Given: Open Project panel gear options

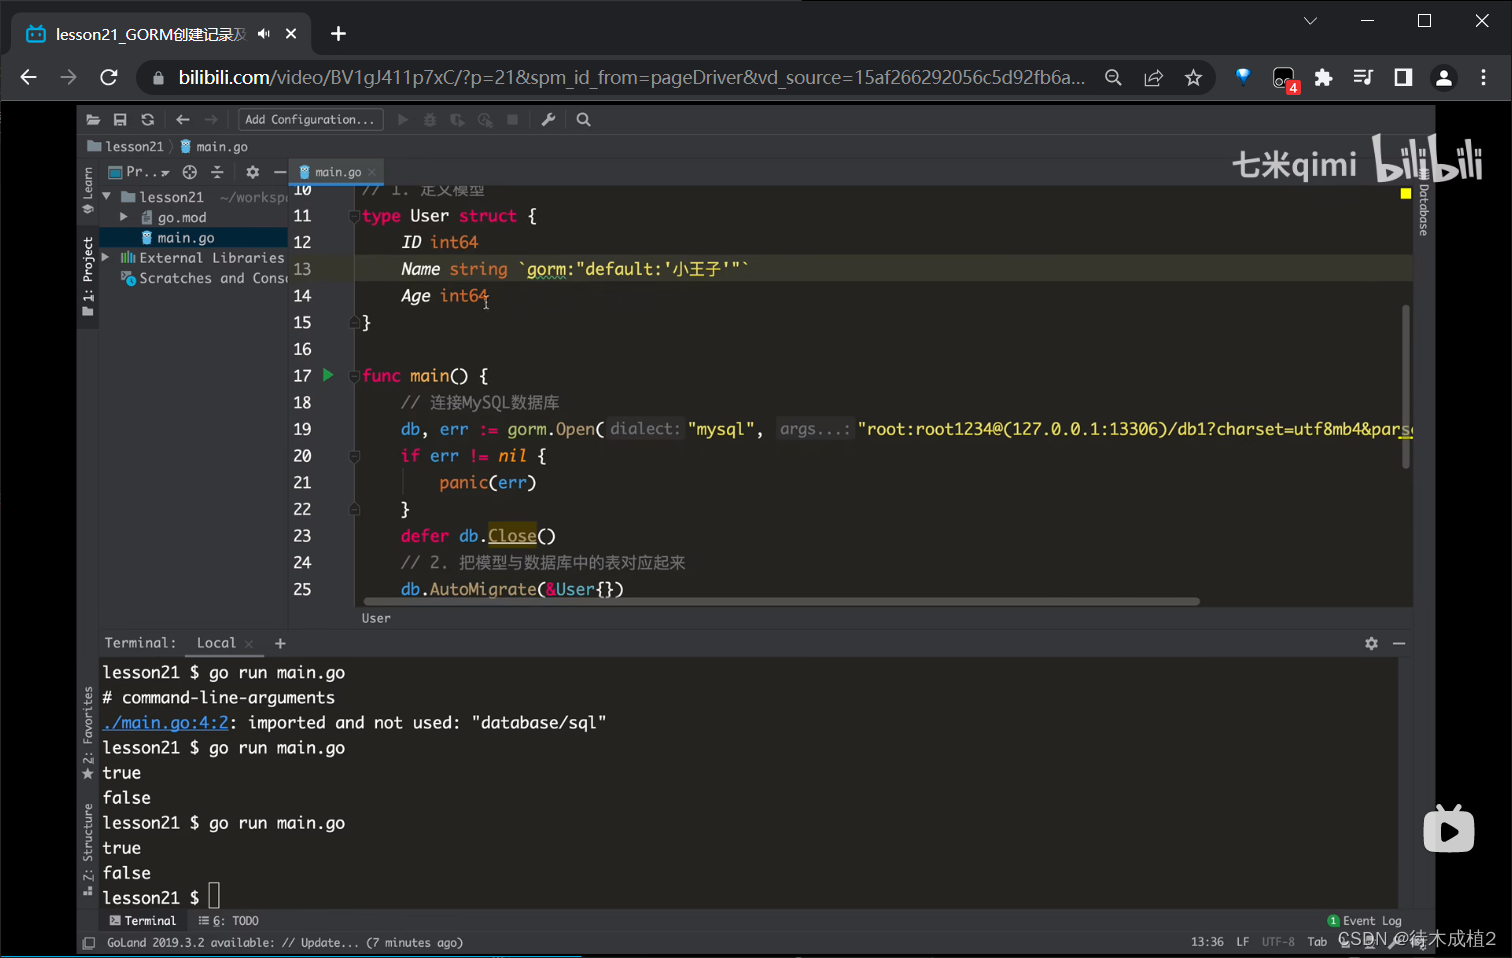Looking at the screenshot, I should pyautogui.click(x=252, y=172).
